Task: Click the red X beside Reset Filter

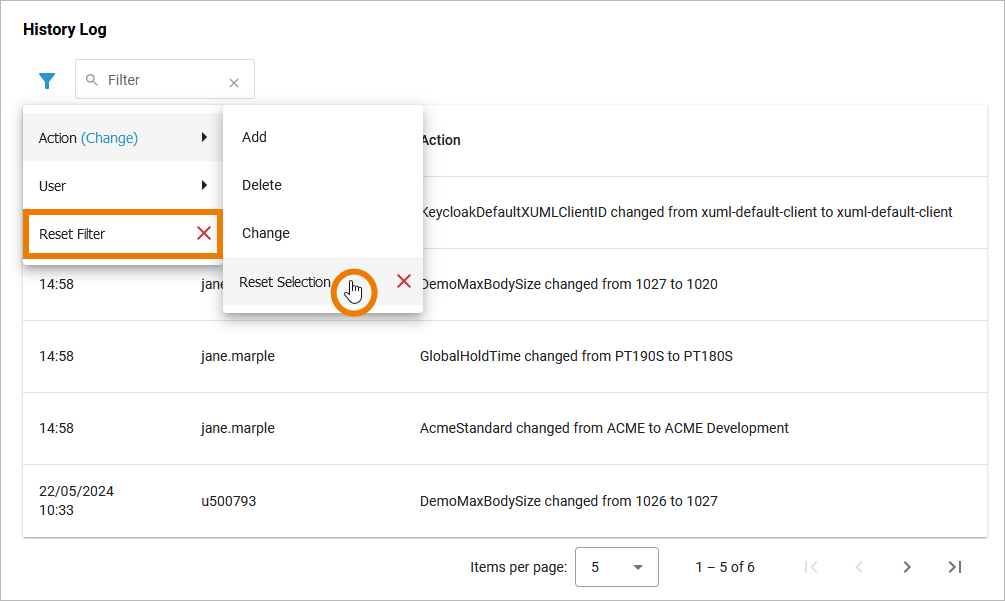Action: click(204, 233)
